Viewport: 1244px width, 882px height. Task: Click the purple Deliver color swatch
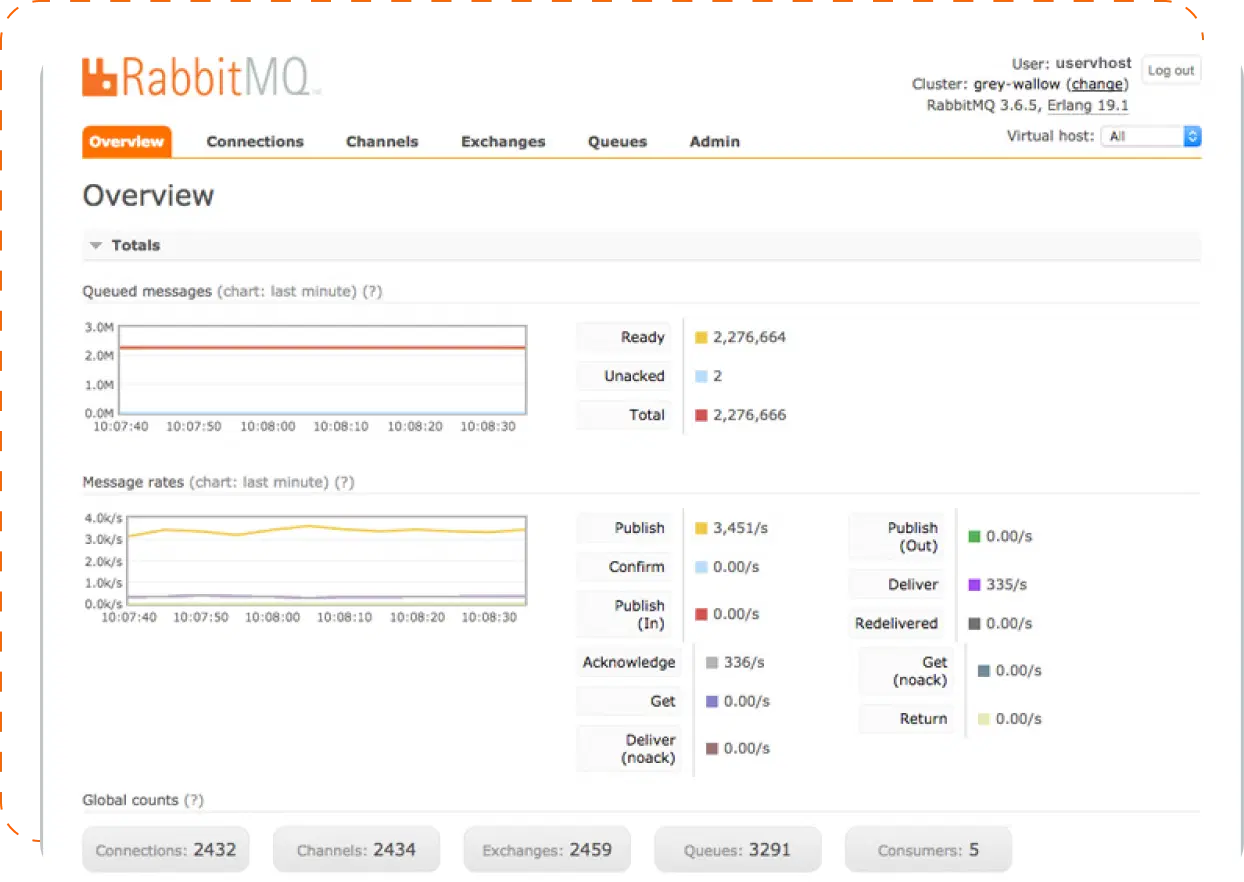pos(975,585)
